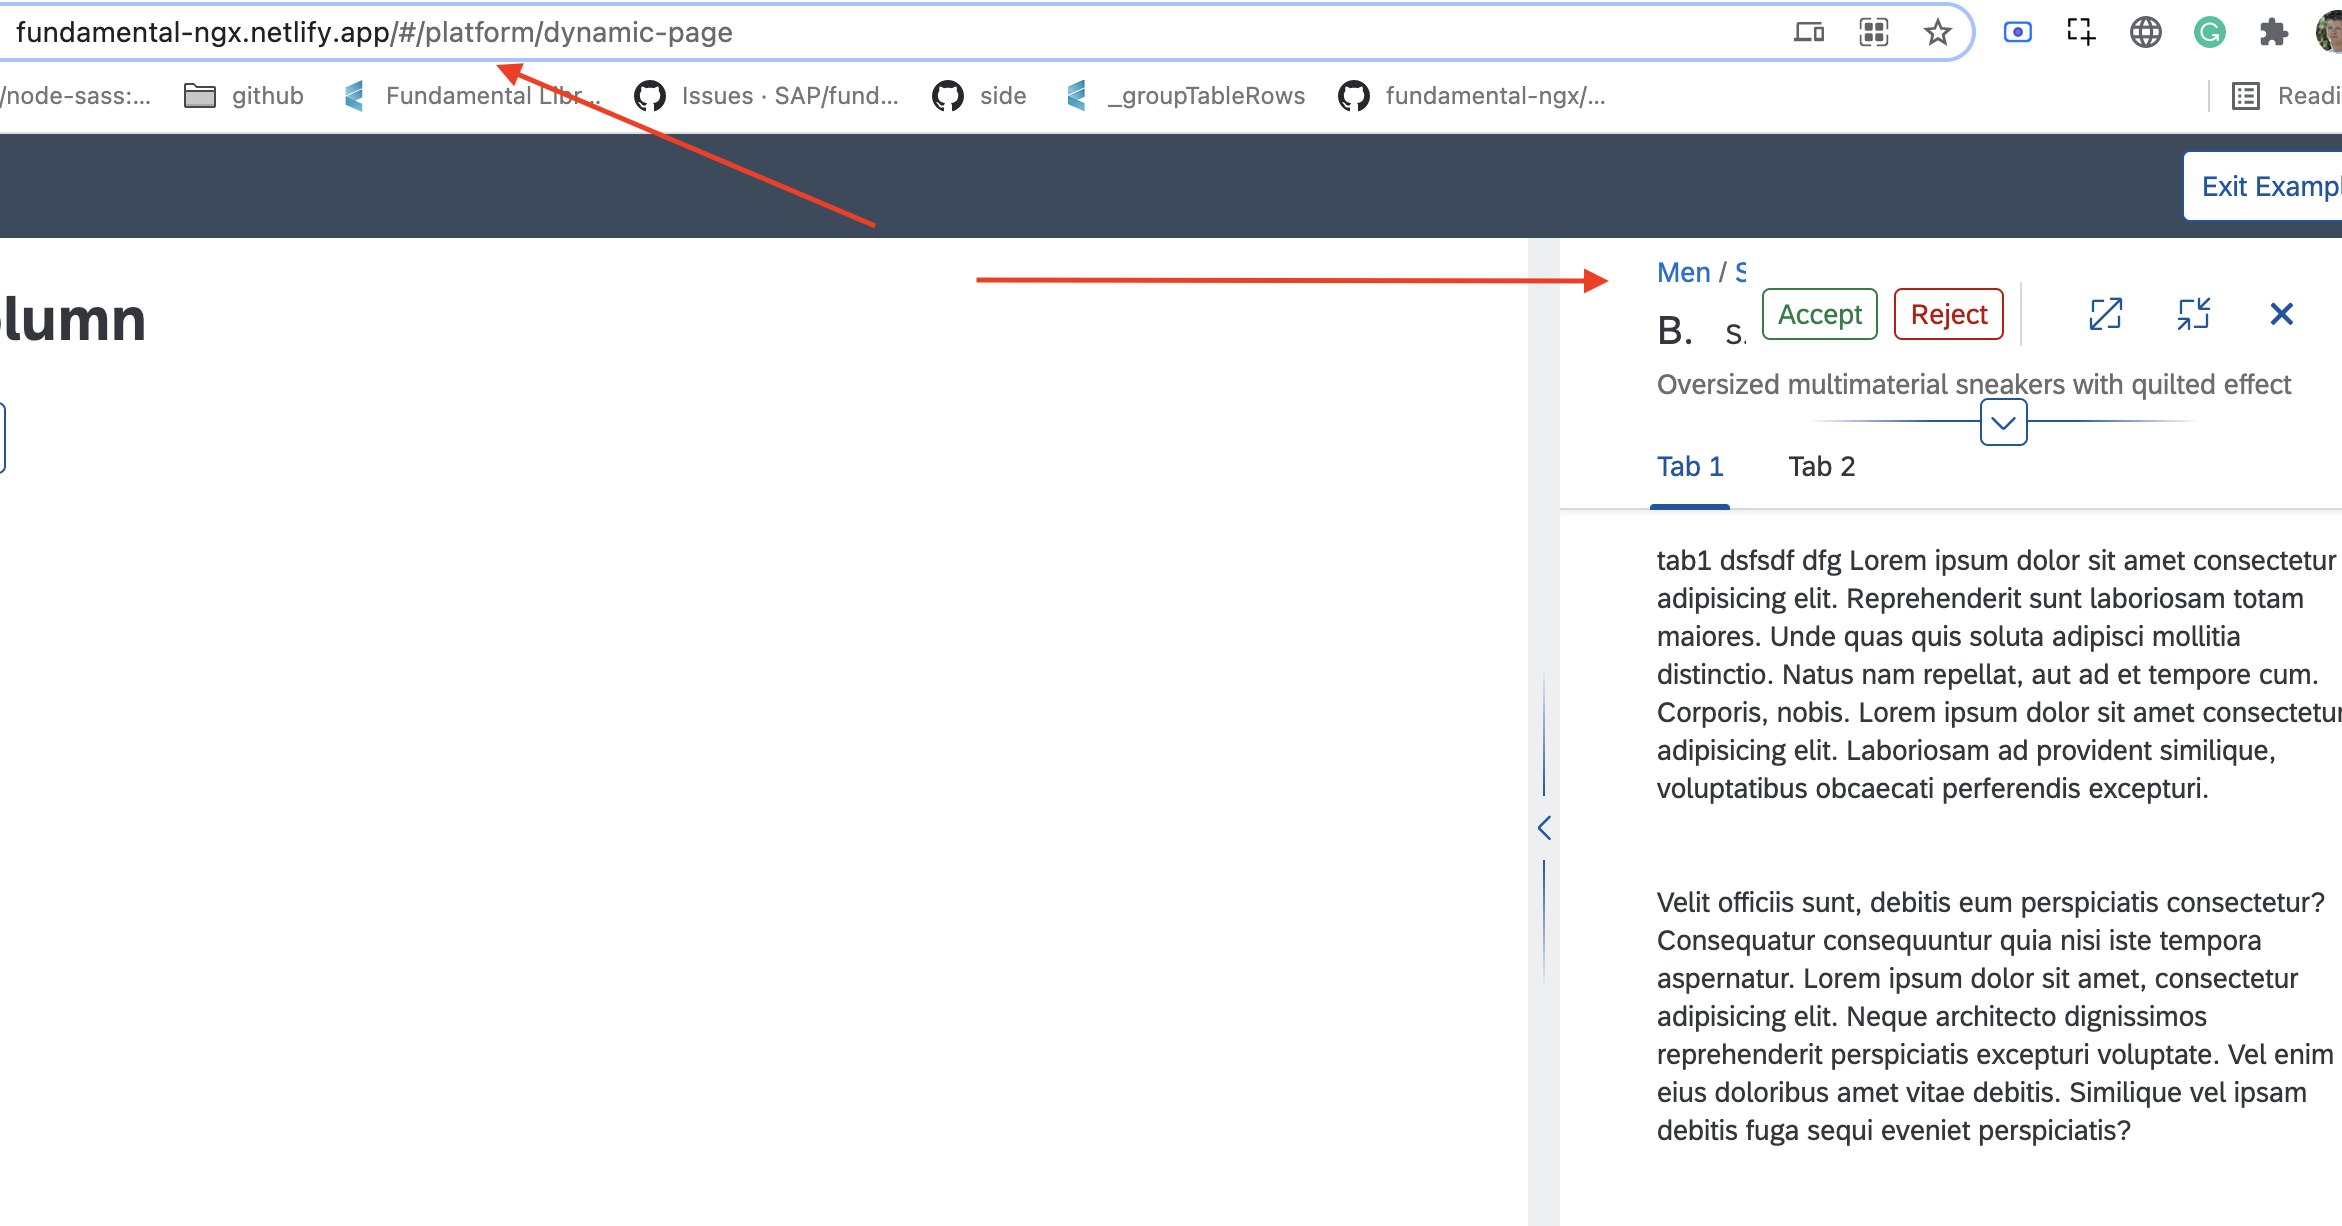Open the fundamental-ngx/... bookmark
This screenshot has height=1226, width=2342.
pos(1472,95)
